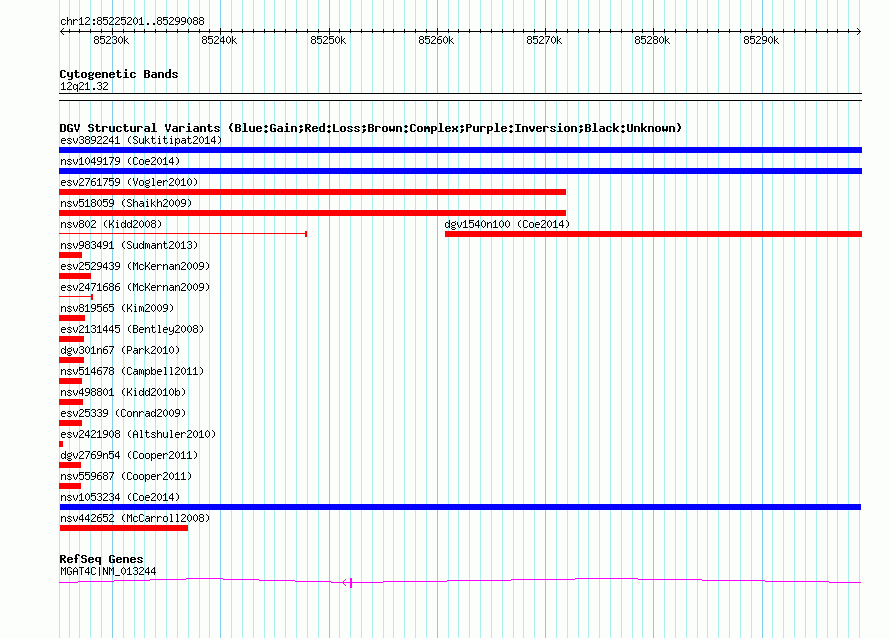Image resolution: width=890 pixels, height=638 pixels.
Task: Select the red bar under nsv983491
Action: [x=70, y=255]
